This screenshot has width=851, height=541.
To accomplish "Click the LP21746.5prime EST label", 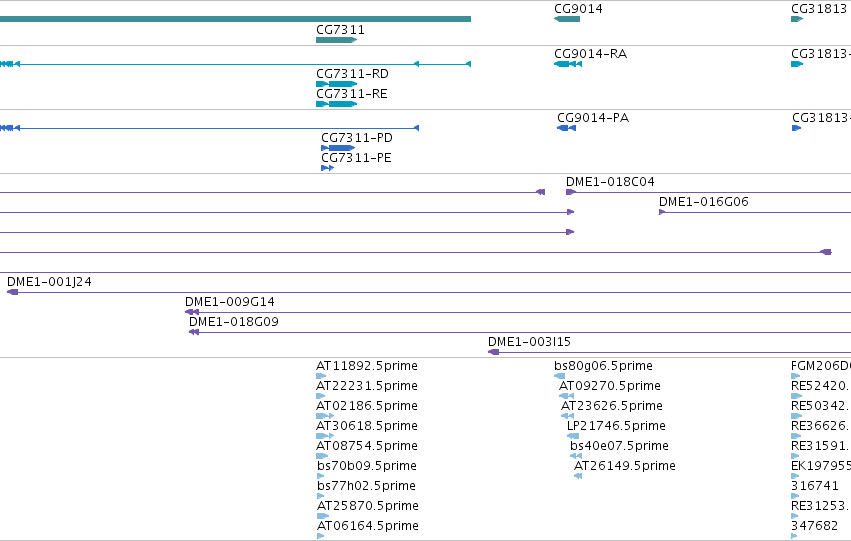I will point(616,426).
